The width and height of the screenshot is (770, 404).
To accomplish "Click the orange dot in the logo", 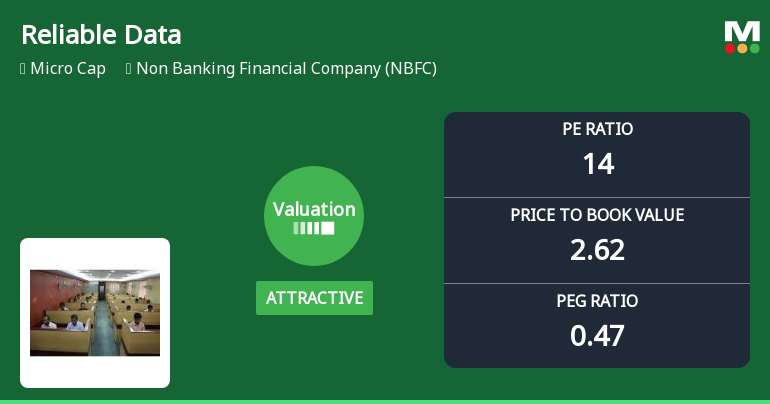I will point(742,48).
